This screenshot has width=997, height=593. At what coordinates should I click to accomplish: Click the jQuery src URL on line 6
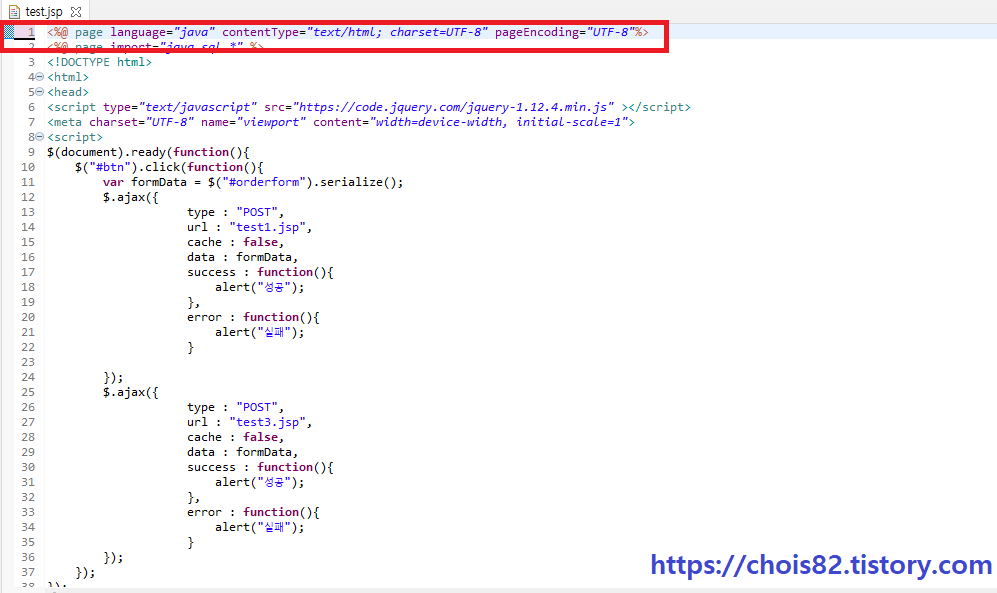pos(453,107)
